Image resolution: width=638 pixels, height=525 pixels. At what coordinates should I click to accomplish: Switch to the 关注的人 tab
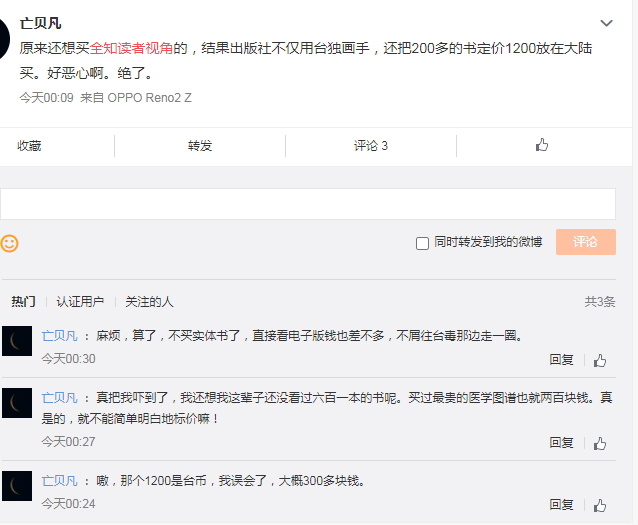click(x=149, y=302)
